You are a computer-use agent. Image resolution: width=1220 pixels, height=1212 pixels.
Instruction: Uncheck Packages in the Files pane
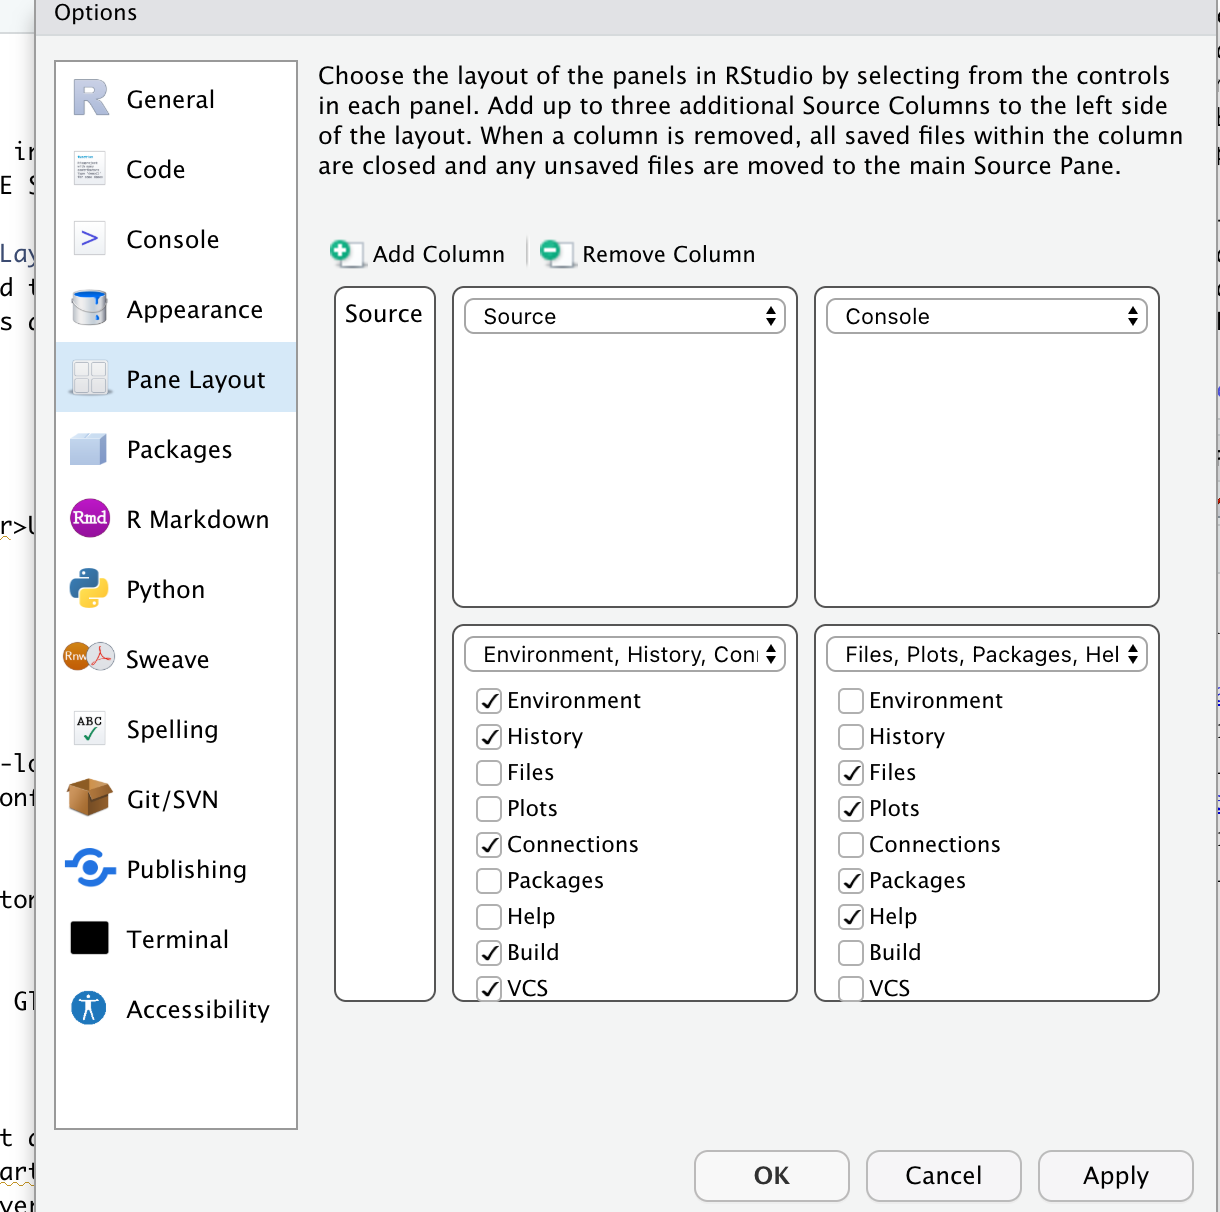click(851, 881)
